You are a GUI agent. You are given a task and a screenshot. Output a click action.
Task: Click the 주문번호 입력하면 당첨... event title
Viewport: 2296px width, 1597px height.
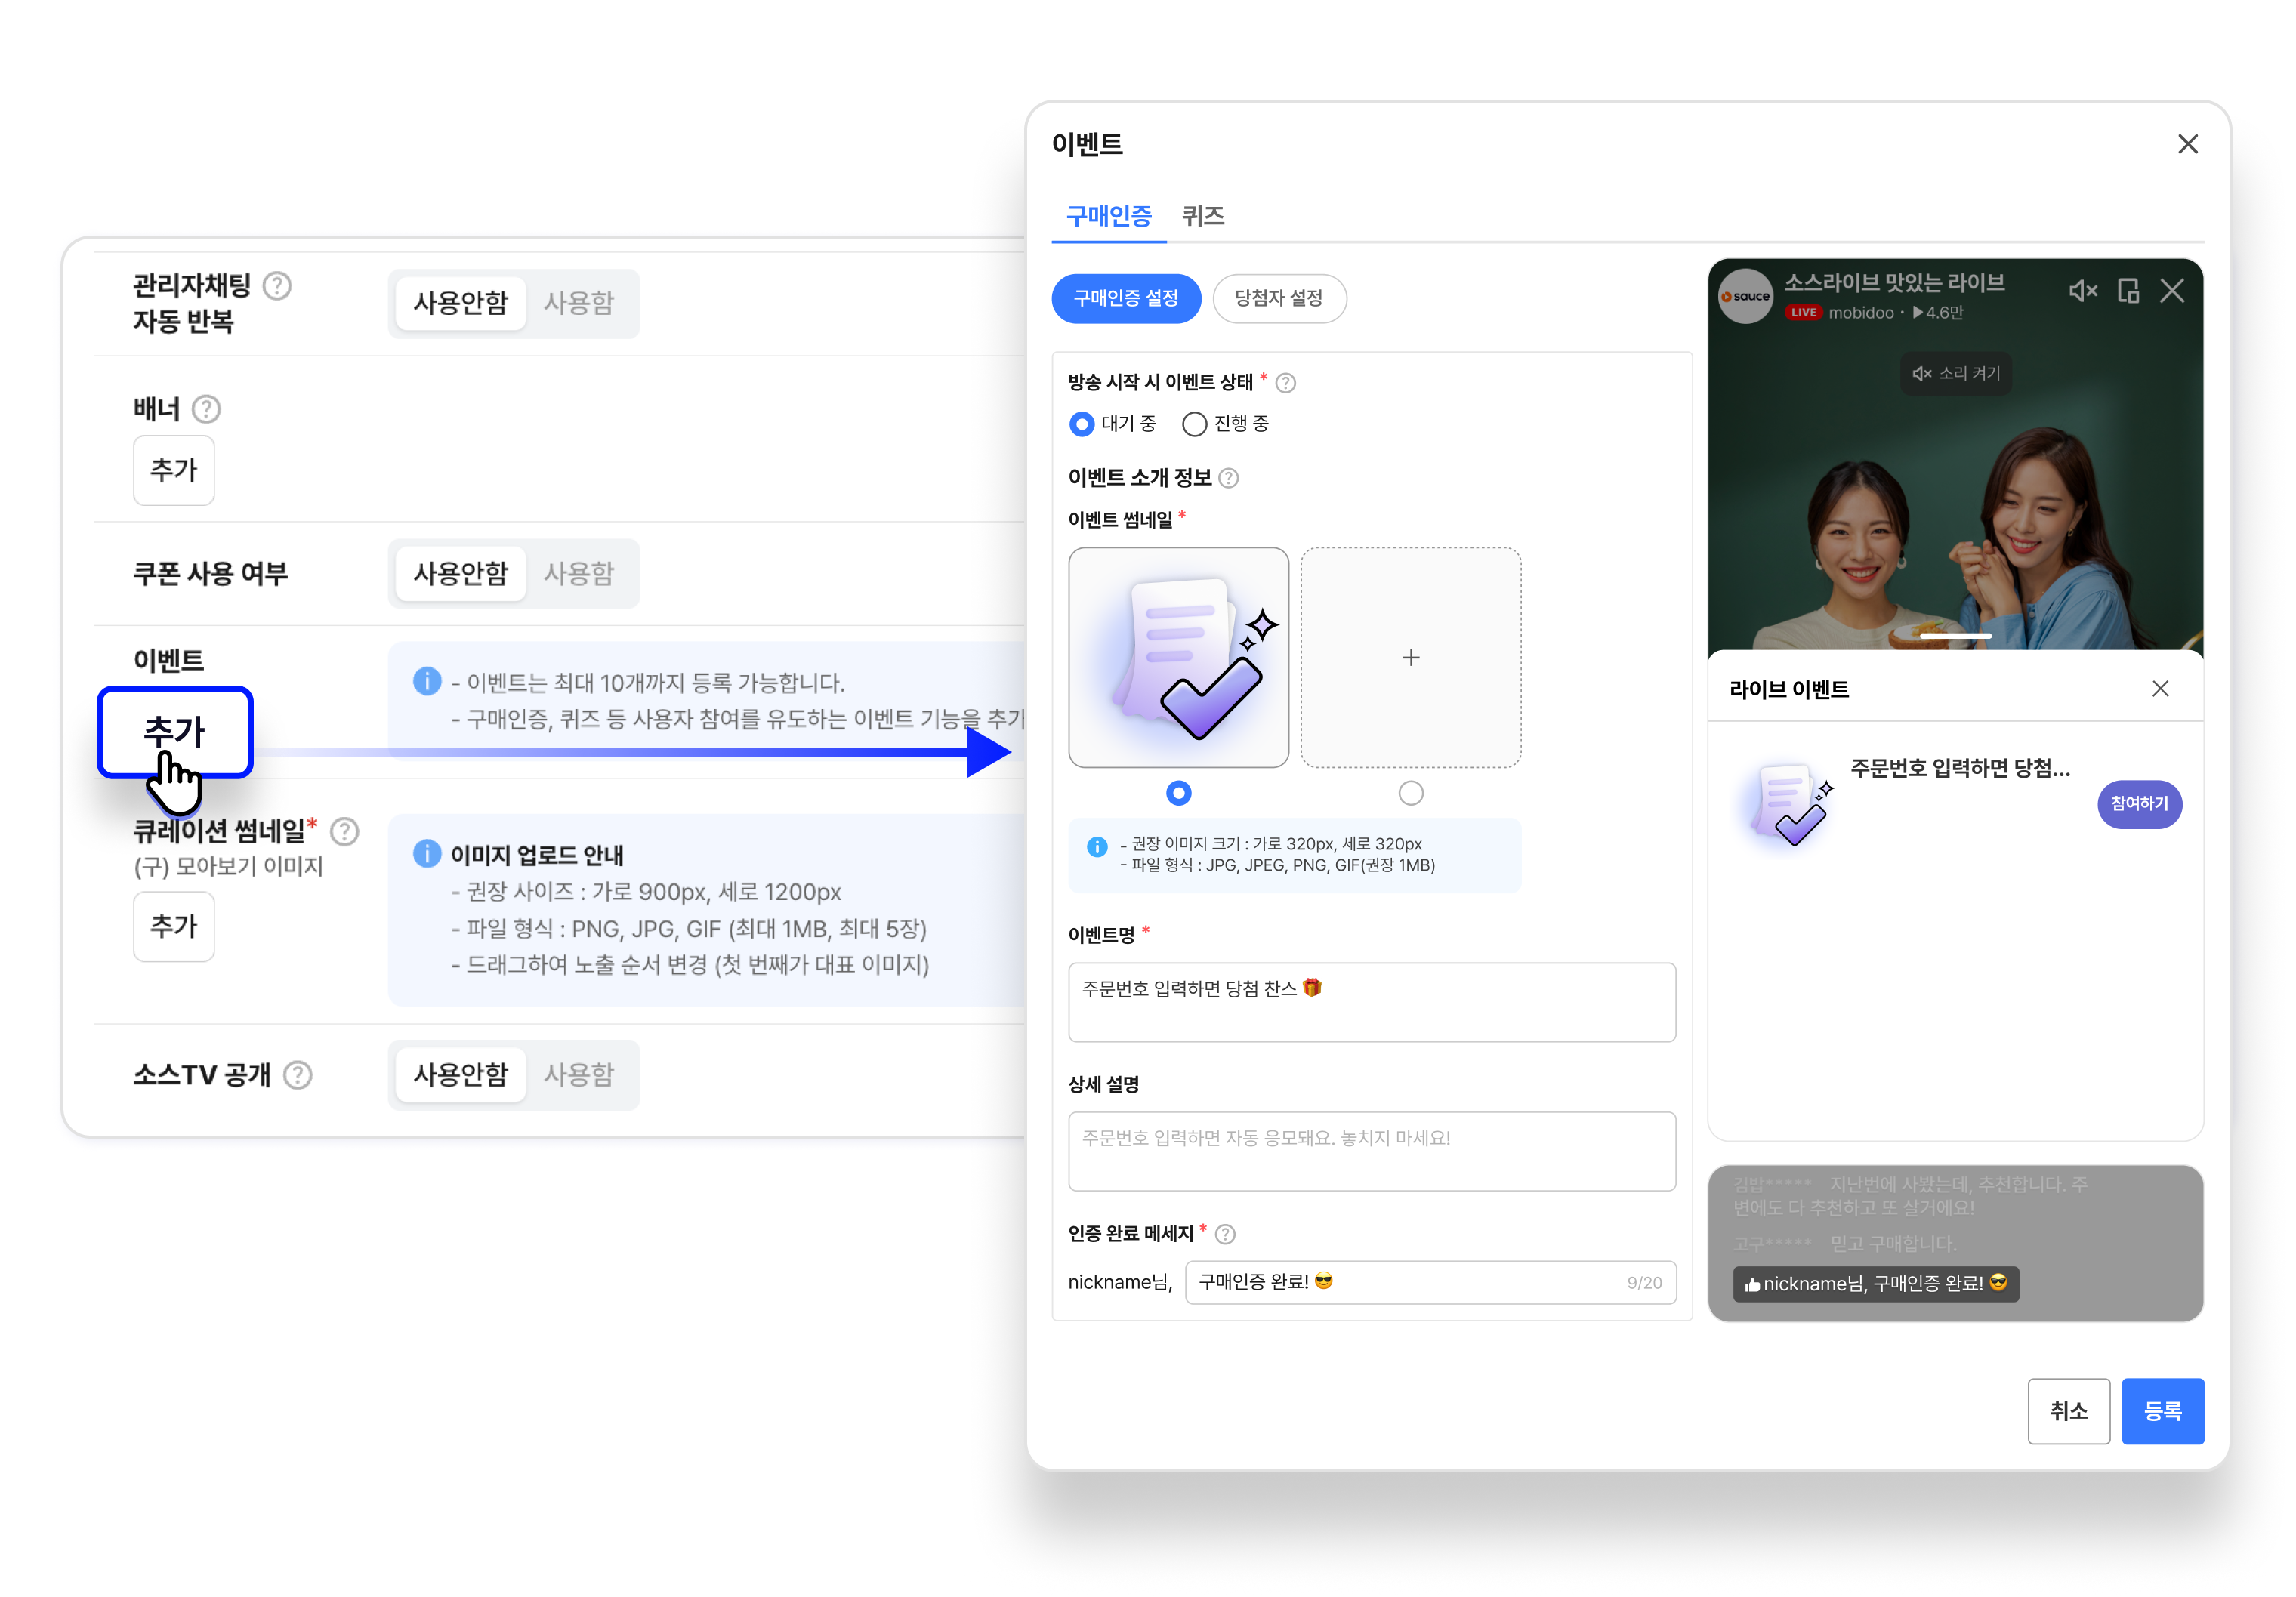pos(1959,768)
